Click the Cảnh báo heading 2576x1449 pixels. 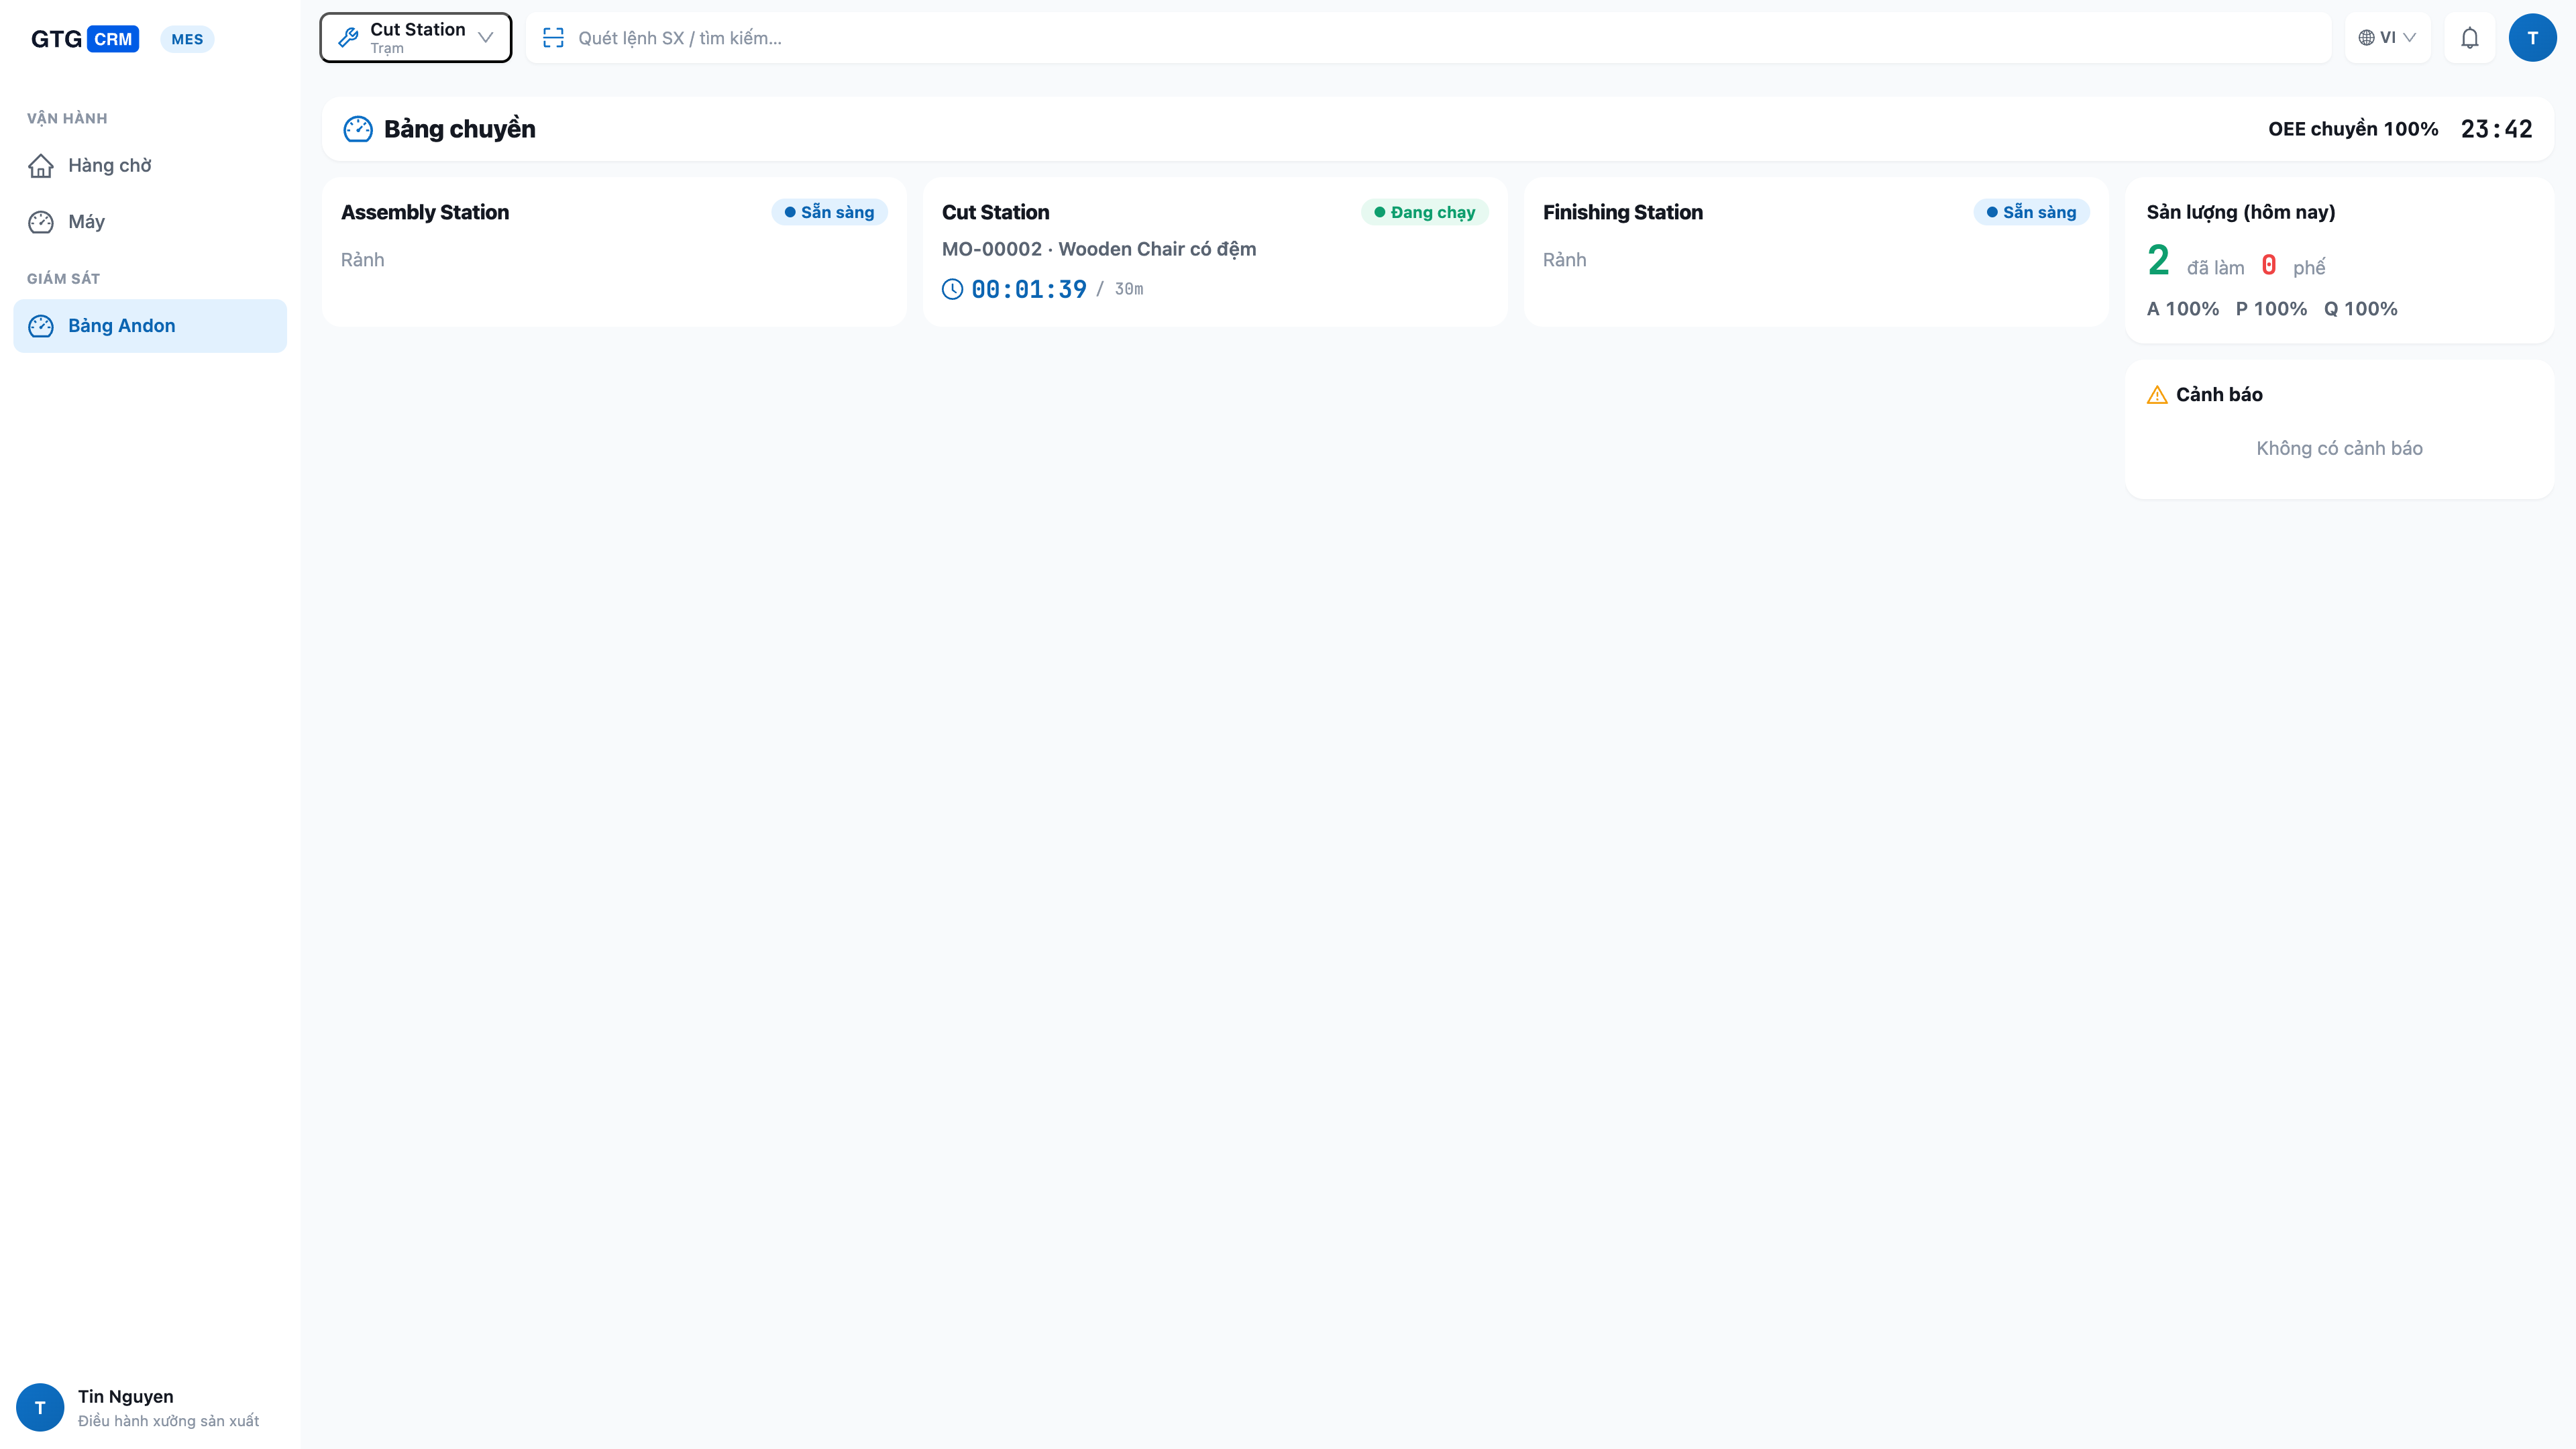coord(2219,395)
